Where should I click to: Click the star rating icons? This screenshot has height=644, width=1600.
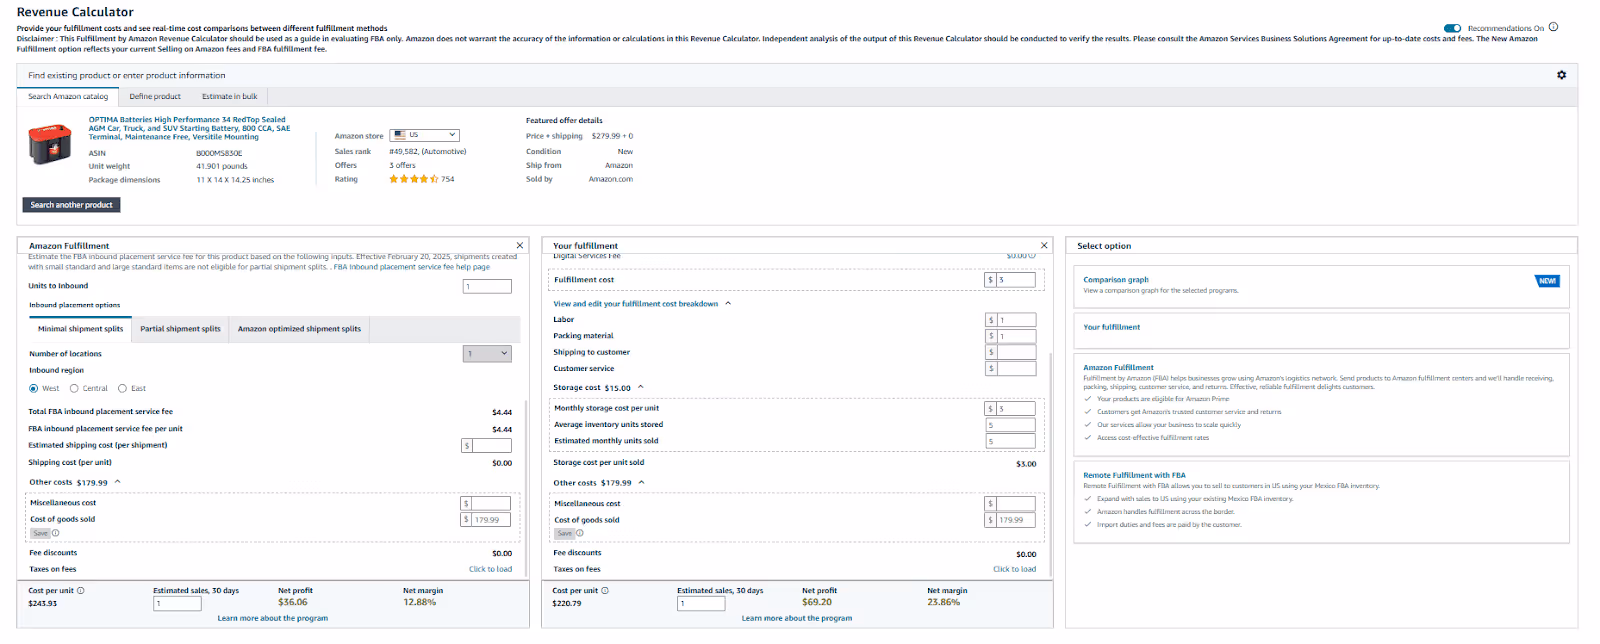413,179
